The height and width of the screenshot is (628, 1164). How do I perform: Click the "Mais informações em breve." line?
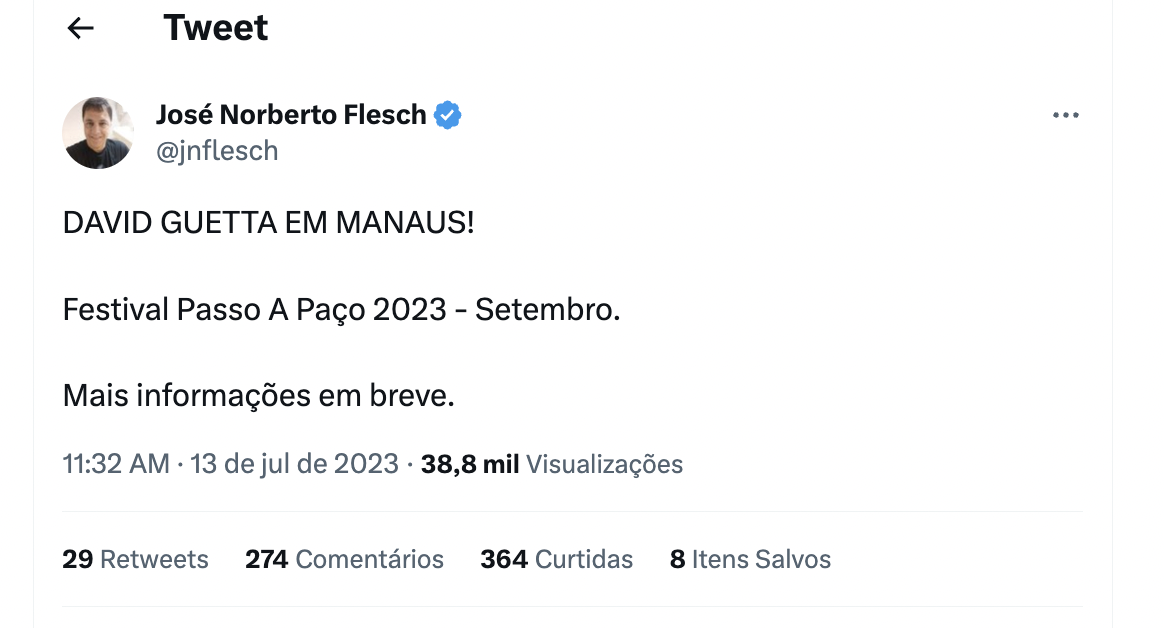[259, 396]
